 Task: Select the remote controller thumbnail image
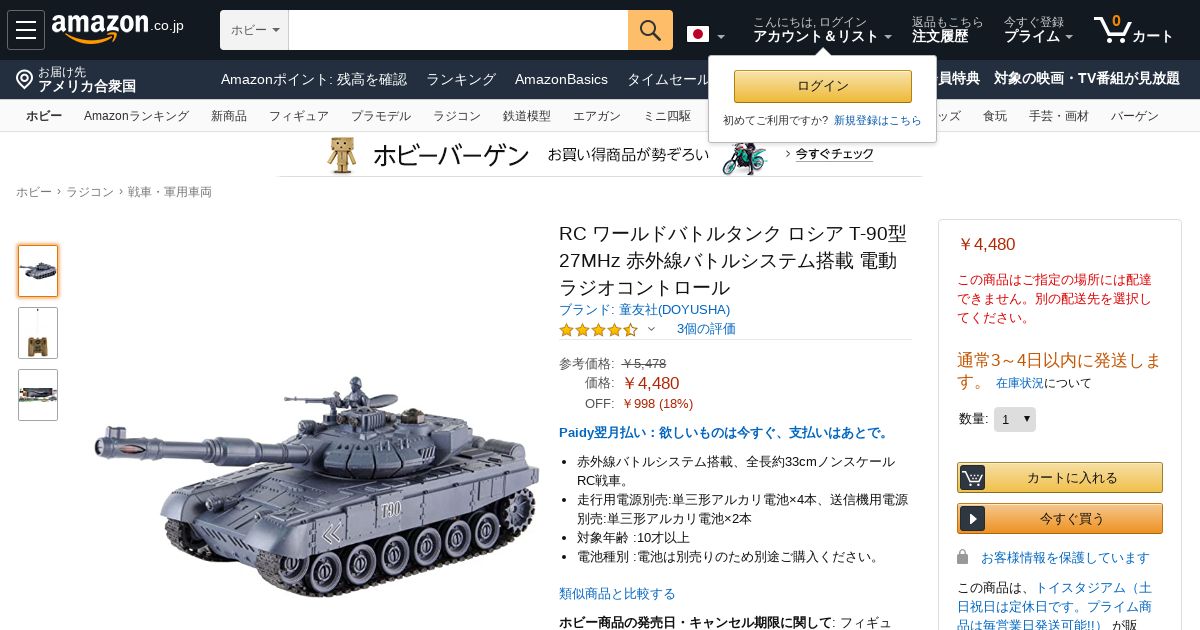[38, 333]
